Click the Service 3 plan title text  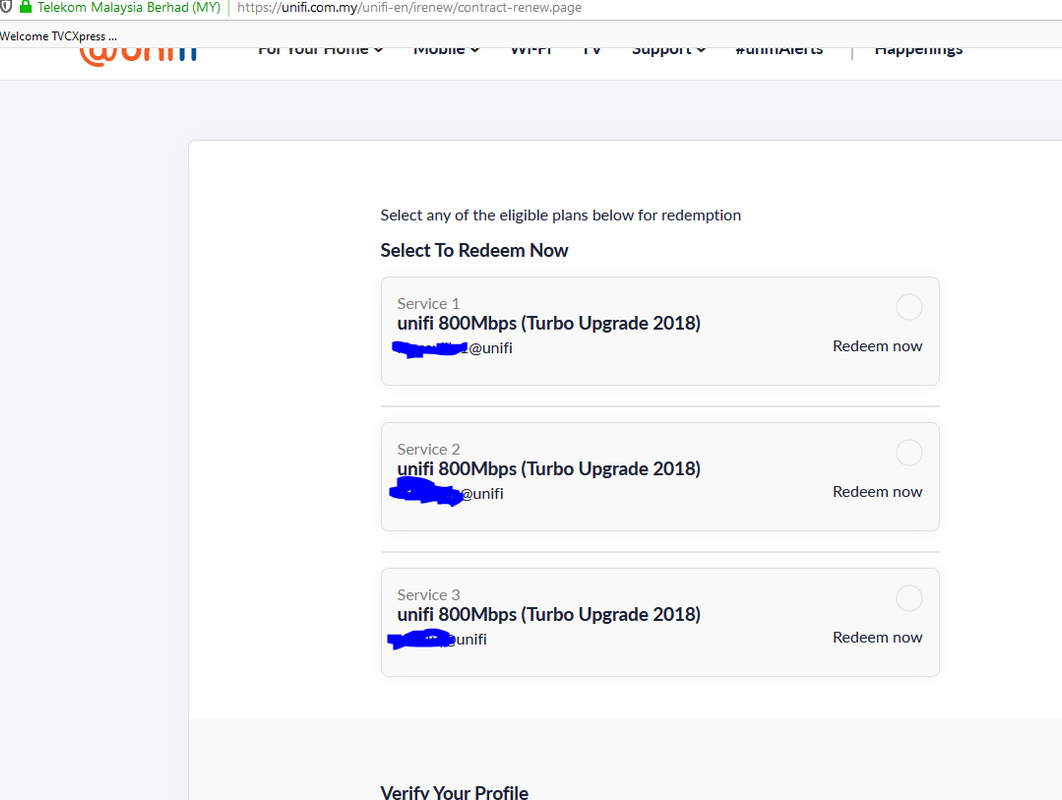[x=549, y=614]
